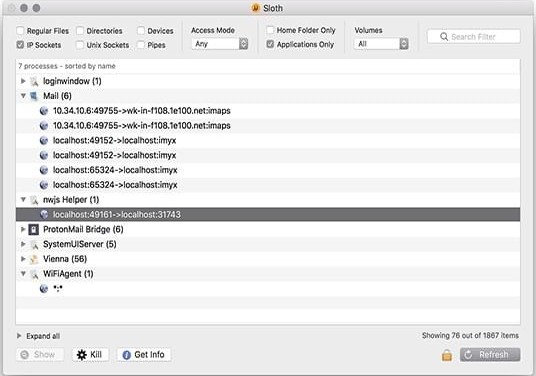Click globe icon of first localhost:65324 row
The width and height of the screenshot is (536, 376).
44,170
